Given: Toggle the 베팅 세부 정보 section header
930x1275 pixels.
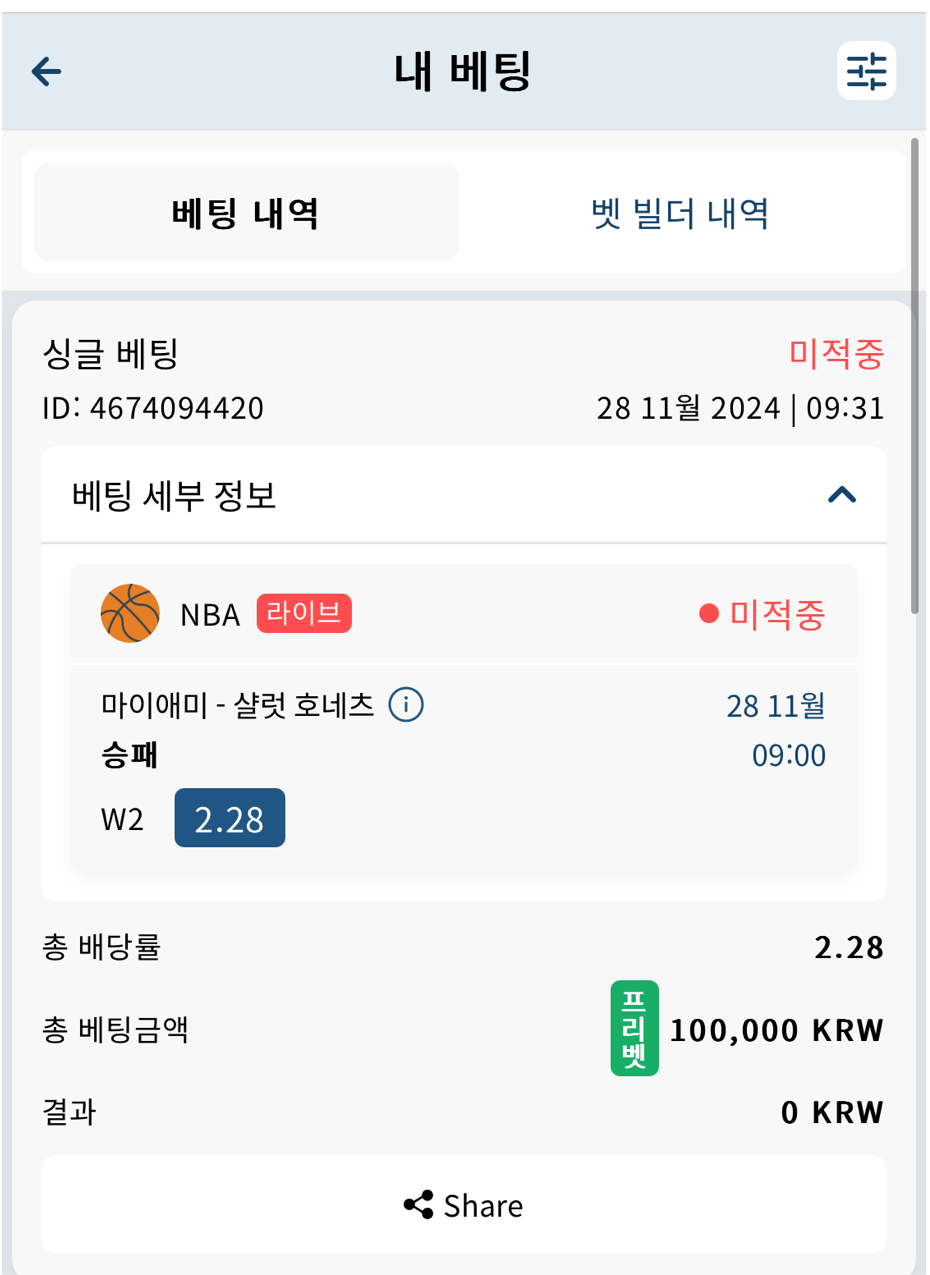Looking at the screenshot, I should coord(464,495).
